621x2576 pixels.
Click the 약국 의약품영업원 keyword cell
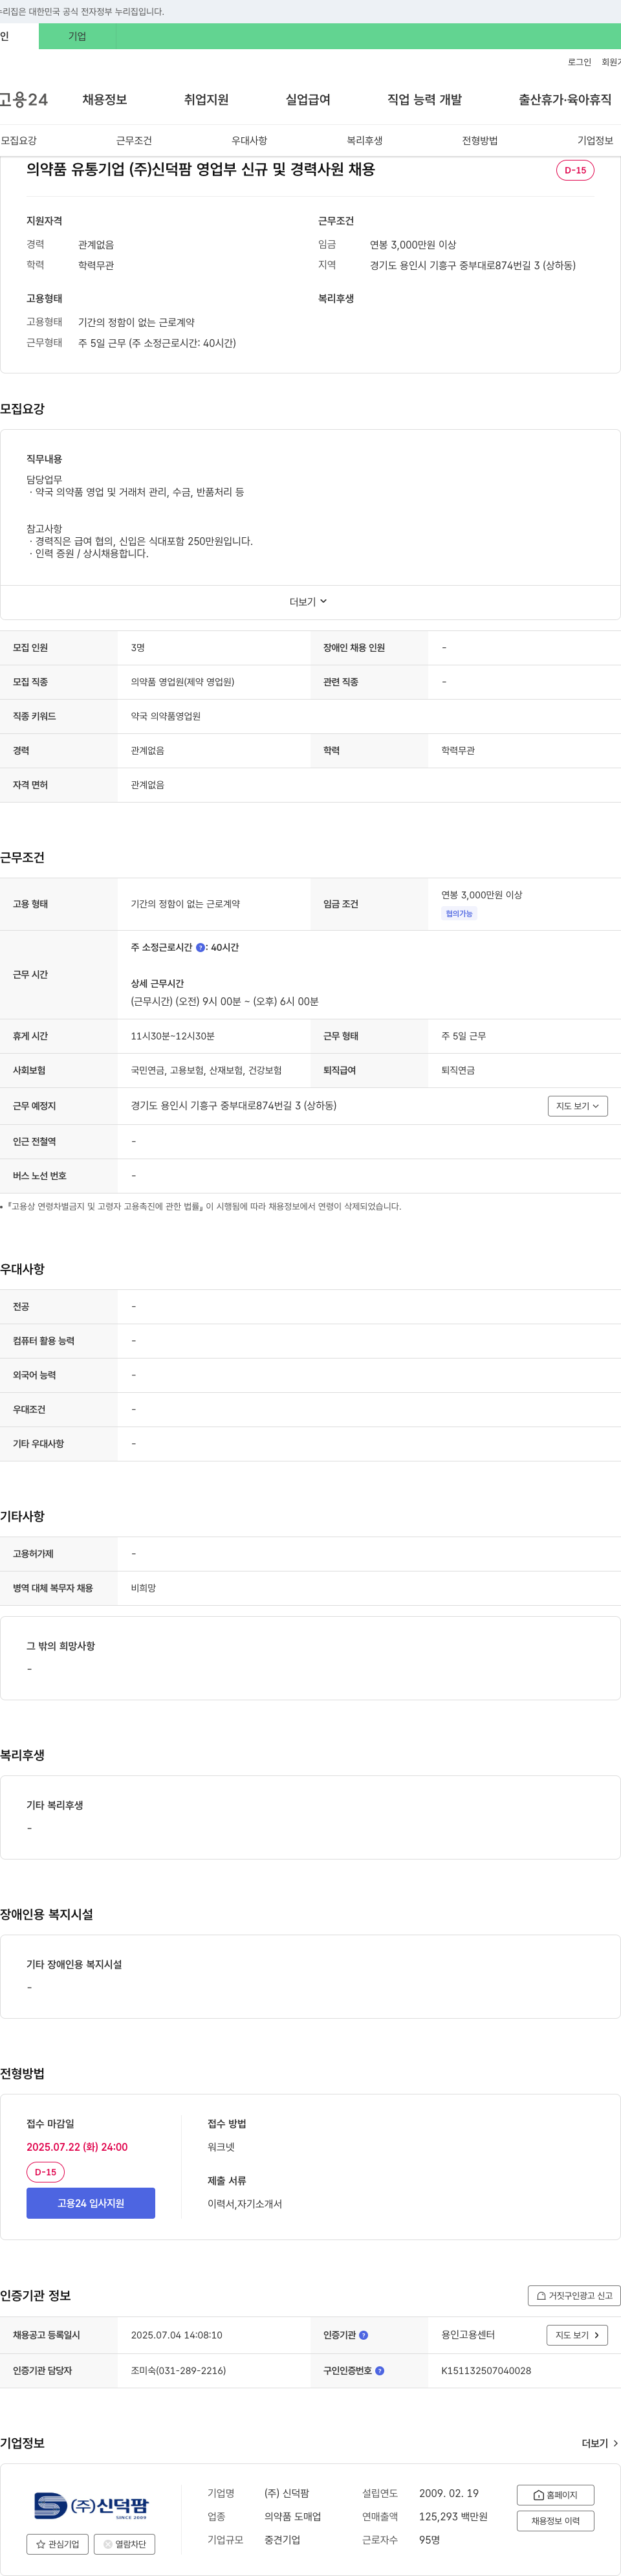click(x=166, y=716)
